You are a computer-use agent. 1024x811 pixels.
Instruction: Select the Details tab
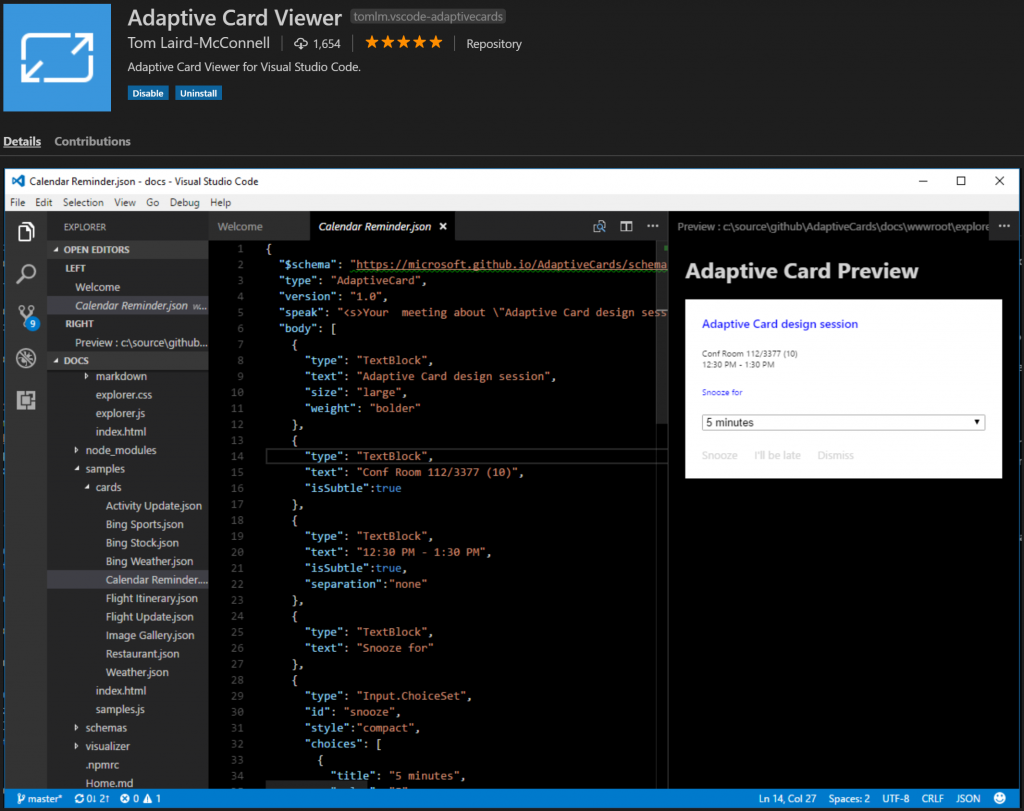pyautogui.click(x=22, y=141)
